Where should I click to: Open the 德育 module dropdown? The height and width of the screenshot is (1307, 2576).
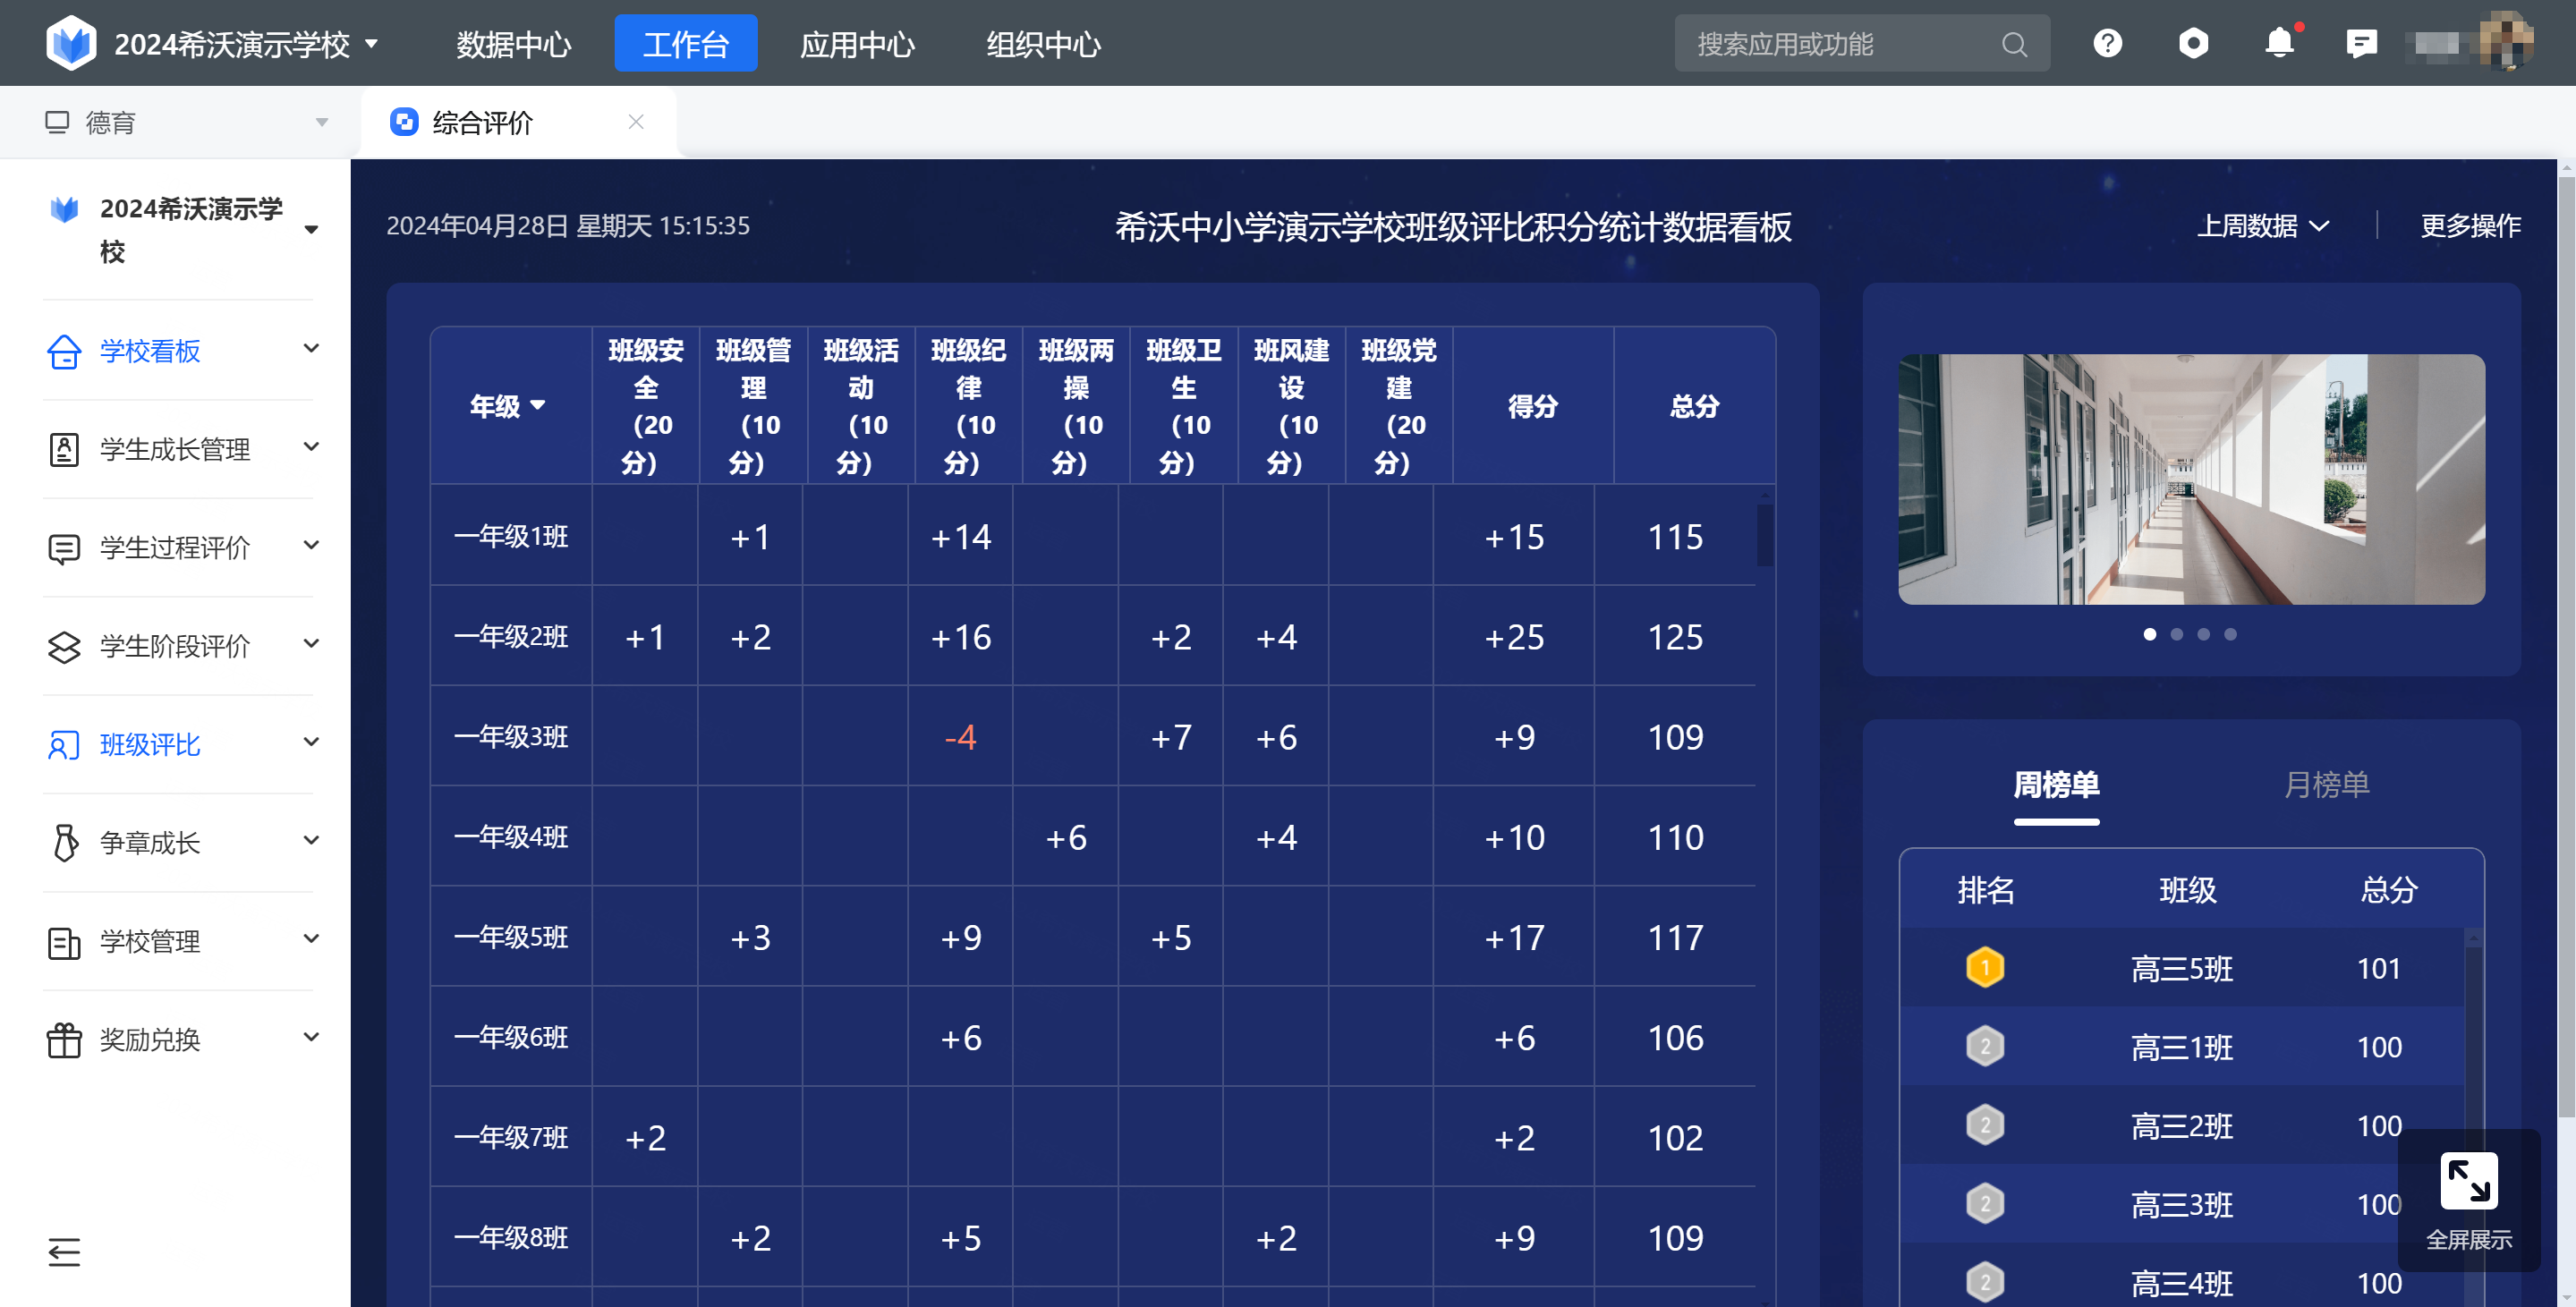coord(321,123)
